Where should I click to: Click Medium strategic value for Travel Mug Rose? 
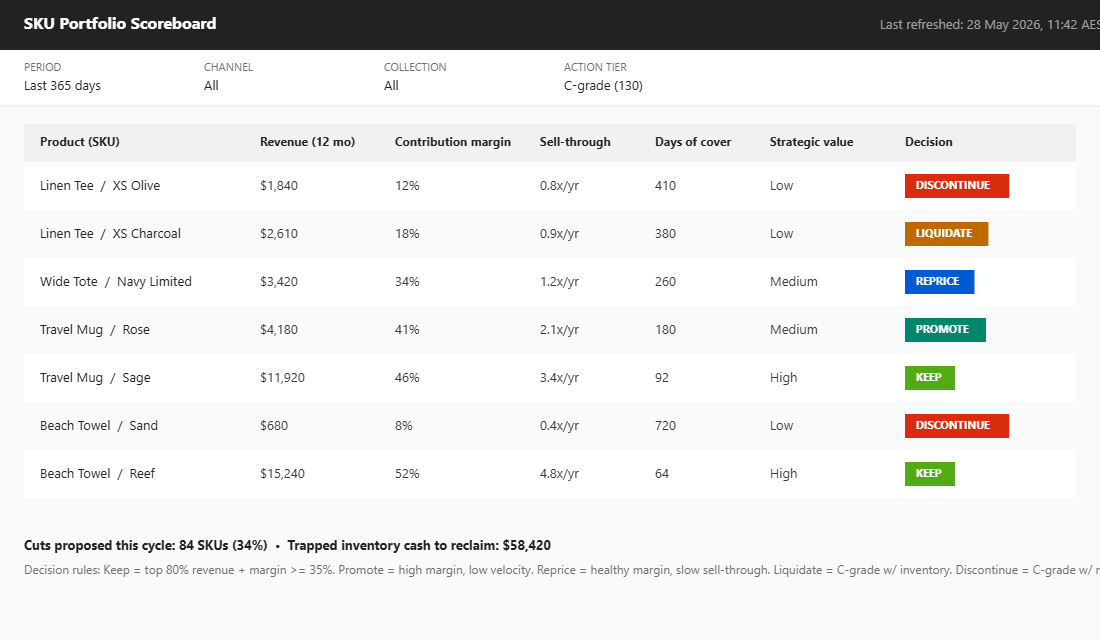pyautogui.click(x=793, y=330)
